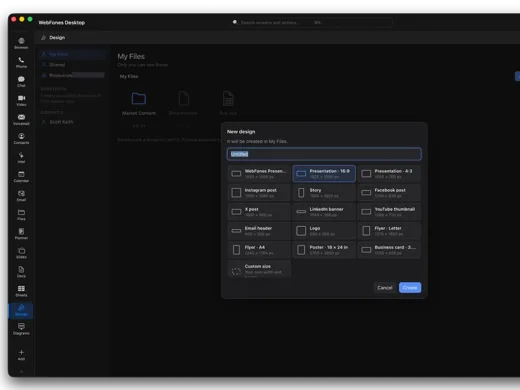Viewport: 520px width, 390px height.
Task: Choose the Flyer - Letter preset
Action: coord(389,231)
